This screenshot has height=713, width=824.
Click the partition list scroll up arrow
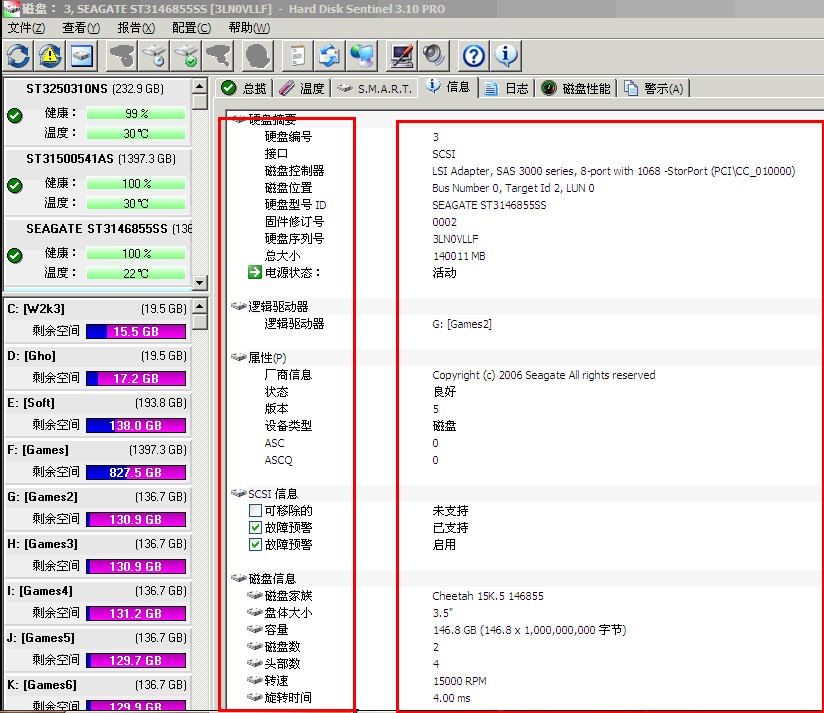pos(200,306)
